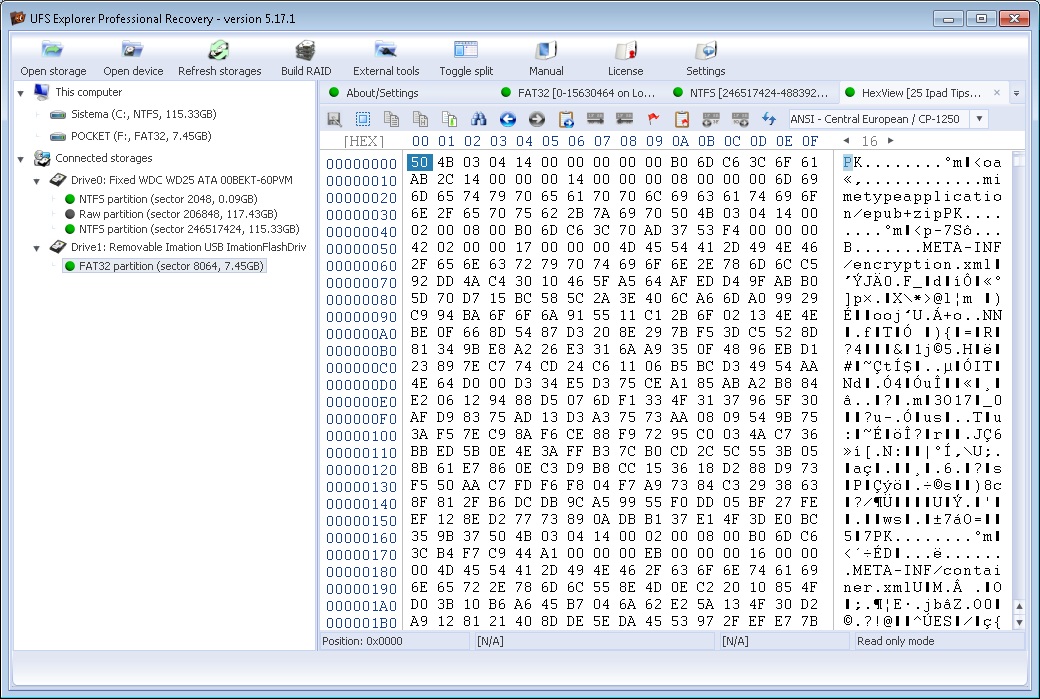The width and height of the screenshot is (1040, 699).
Task: Click ASCII text 'metypeapplicatio'
Action: tap(922, 197)
